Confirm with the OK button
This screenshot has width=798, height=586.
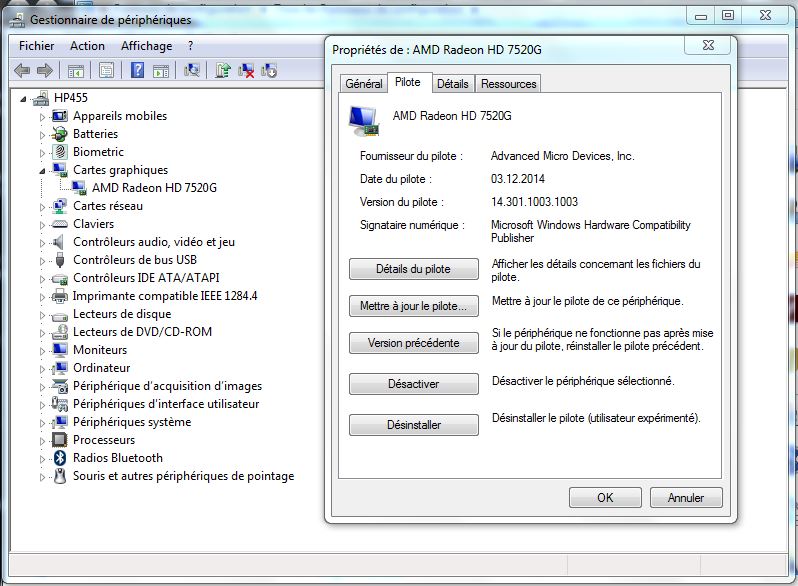pos(605,497)
